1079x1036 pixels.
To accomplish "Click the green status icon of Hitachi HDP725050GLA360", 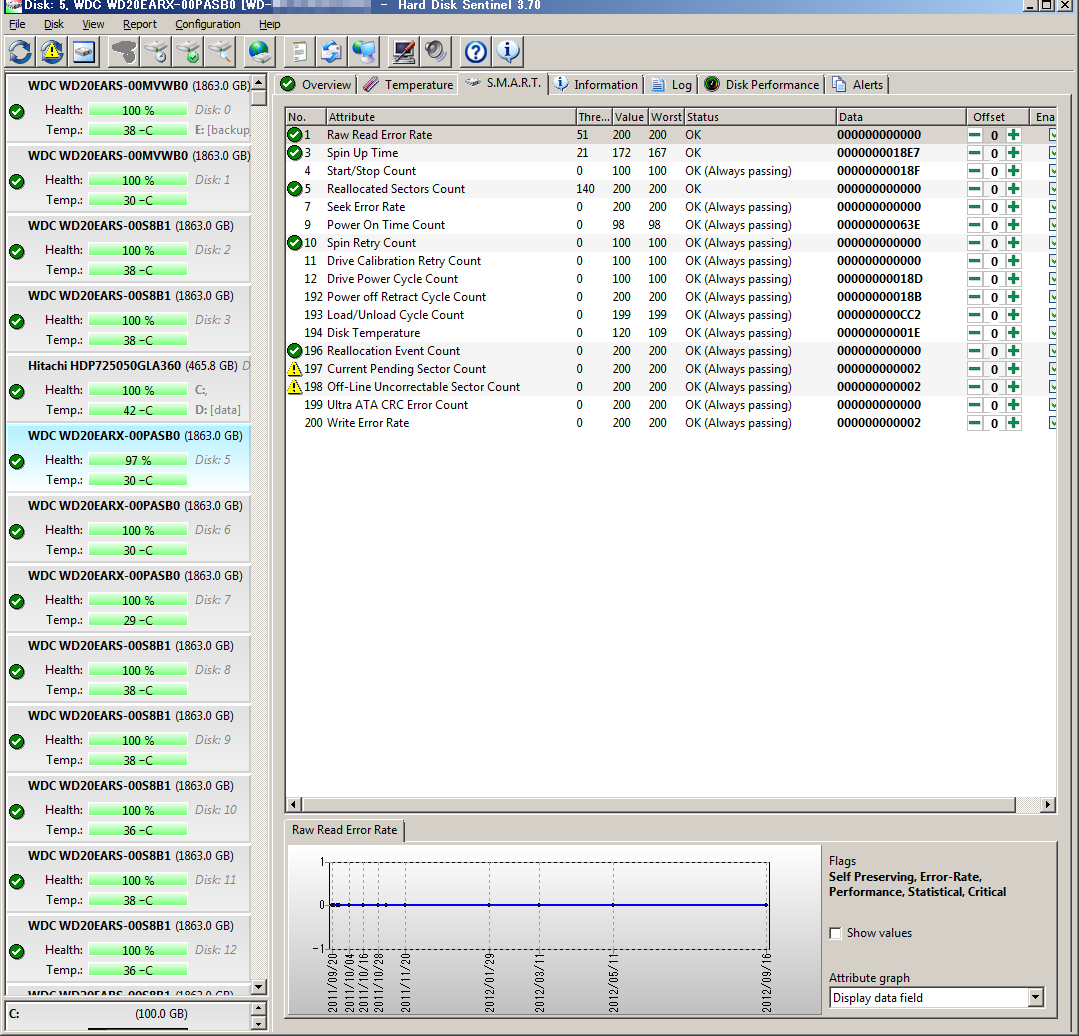I will (17, 391).
